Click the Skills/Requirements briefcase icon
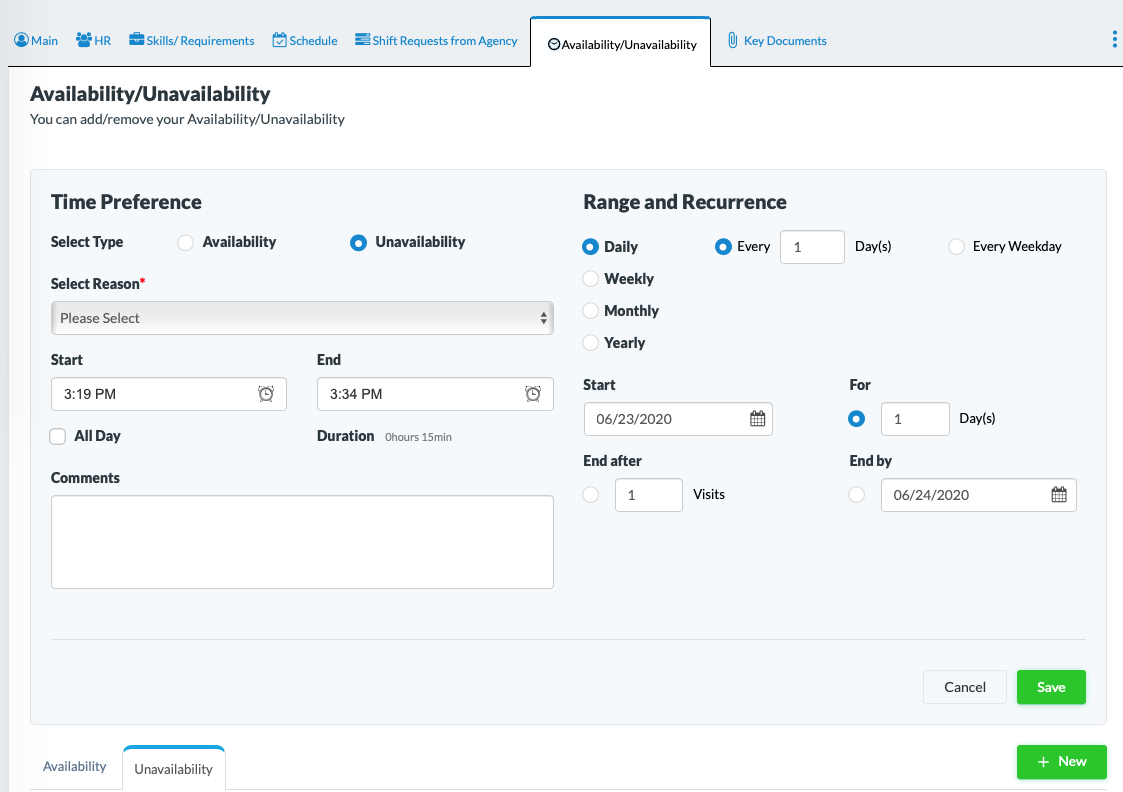Screen dimensions: 1123x792 point(136,41)
